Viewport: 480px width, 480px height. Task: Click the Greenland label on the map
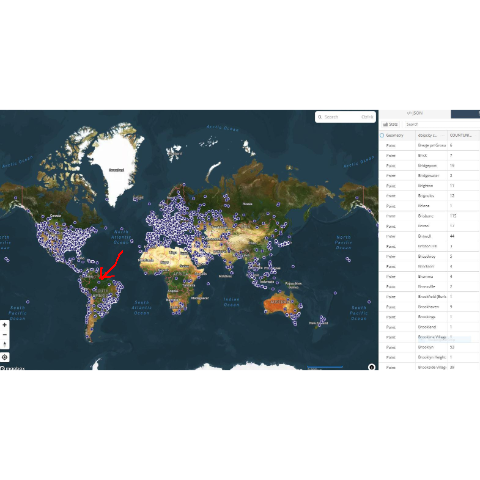pos(117,170)
